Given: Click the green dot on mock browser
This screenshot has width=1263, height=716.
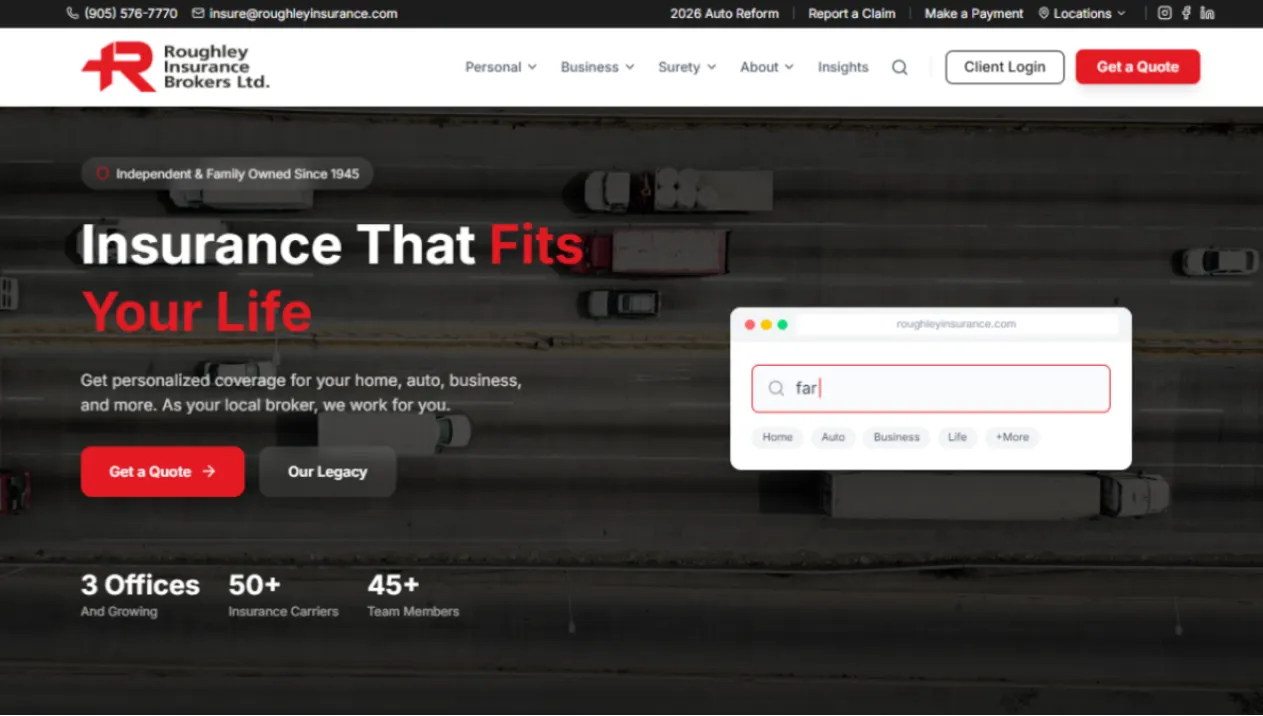Looking at the screenshot, I should [782, 325].
